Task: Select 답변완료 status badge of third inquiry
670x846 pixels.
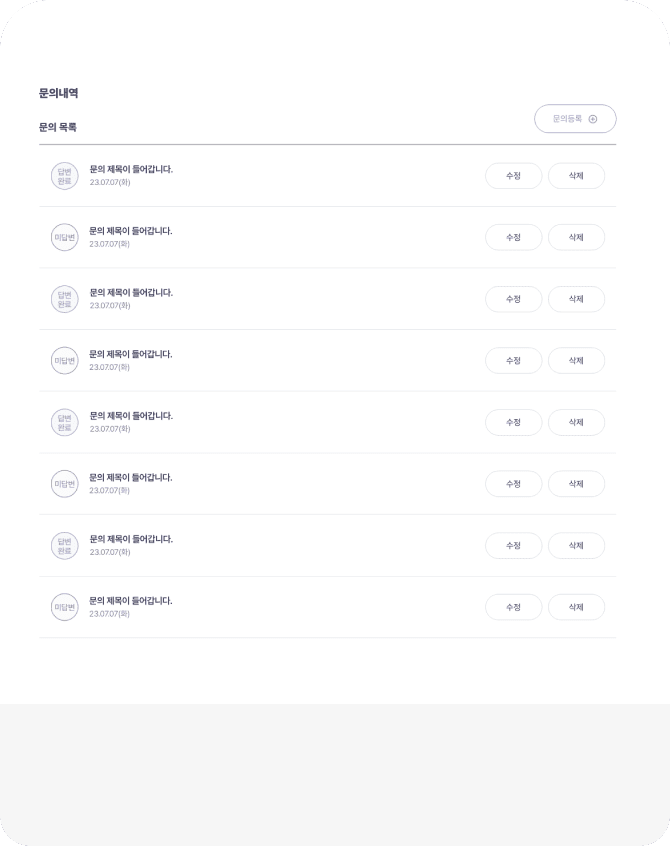Action: [x=64, y=299]
